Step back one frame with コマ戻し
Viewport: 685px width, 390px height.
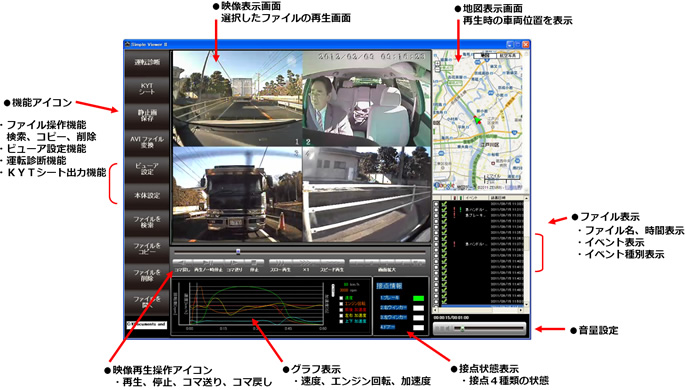click(x=182, y=262)
